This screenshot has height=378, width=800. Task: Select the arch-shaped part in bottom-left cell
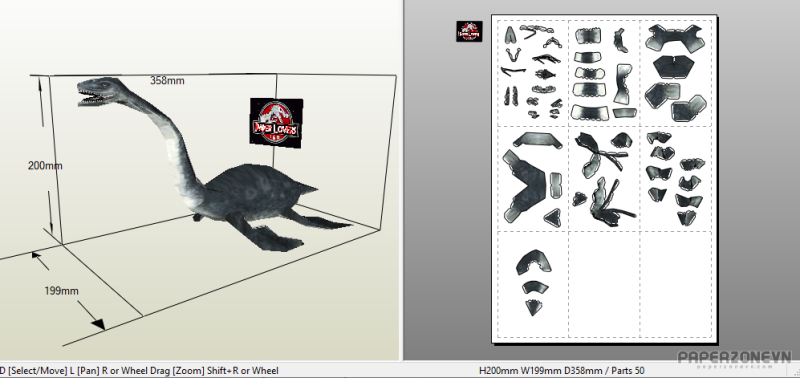click(x=534, y=262)
